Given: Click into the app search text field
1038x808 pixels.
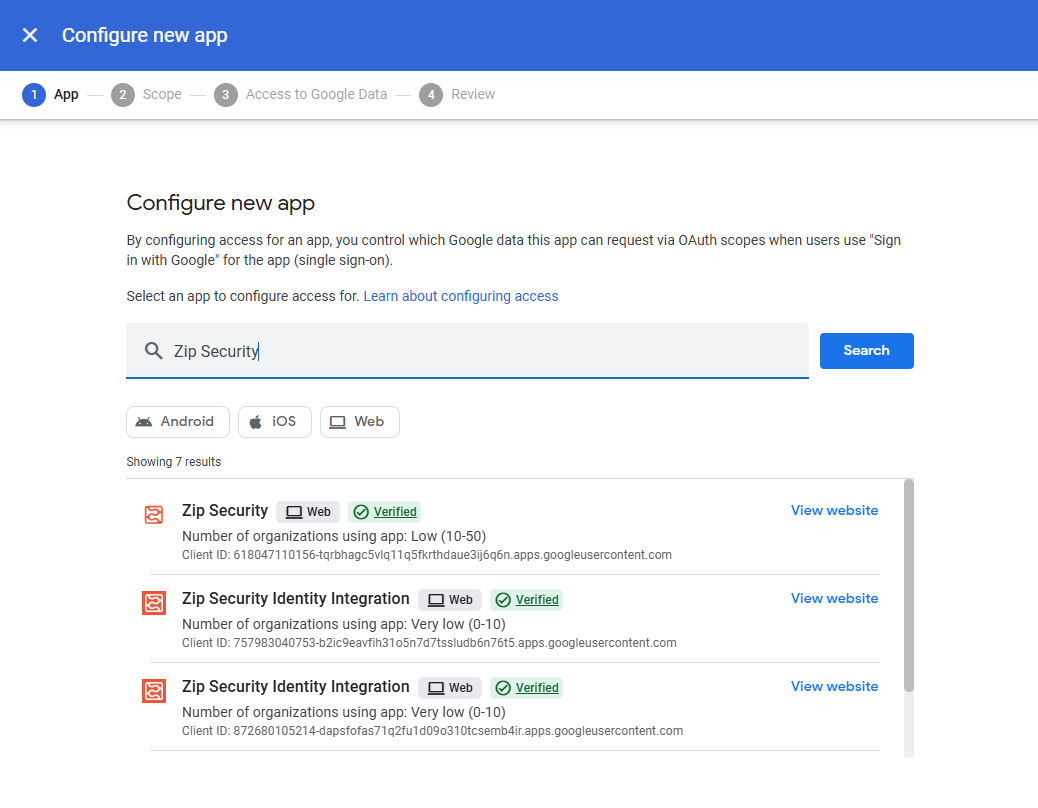Looking at the screenshot, I should coord(480,351).
